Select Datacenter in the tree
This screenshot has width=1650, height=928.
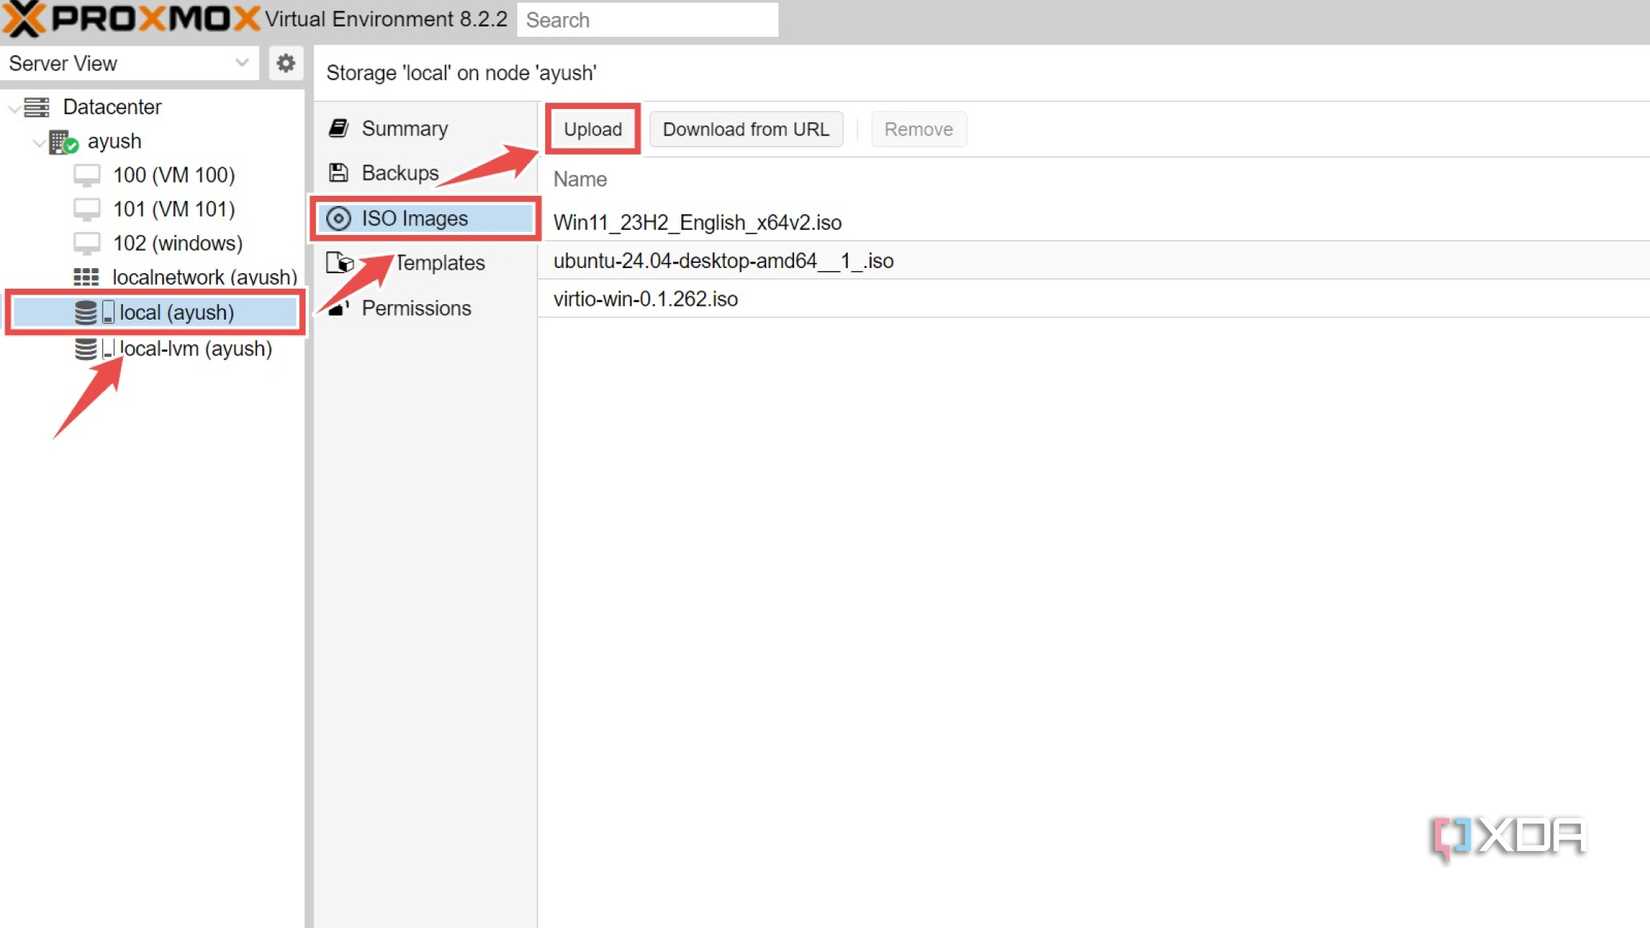tap(112, 107)
